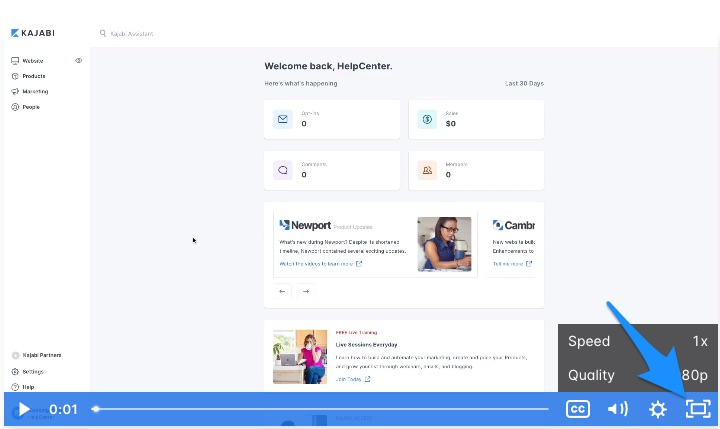Click the next arrow in updates carousel
The width and height of the screenshot is (720, 429).
306,291
